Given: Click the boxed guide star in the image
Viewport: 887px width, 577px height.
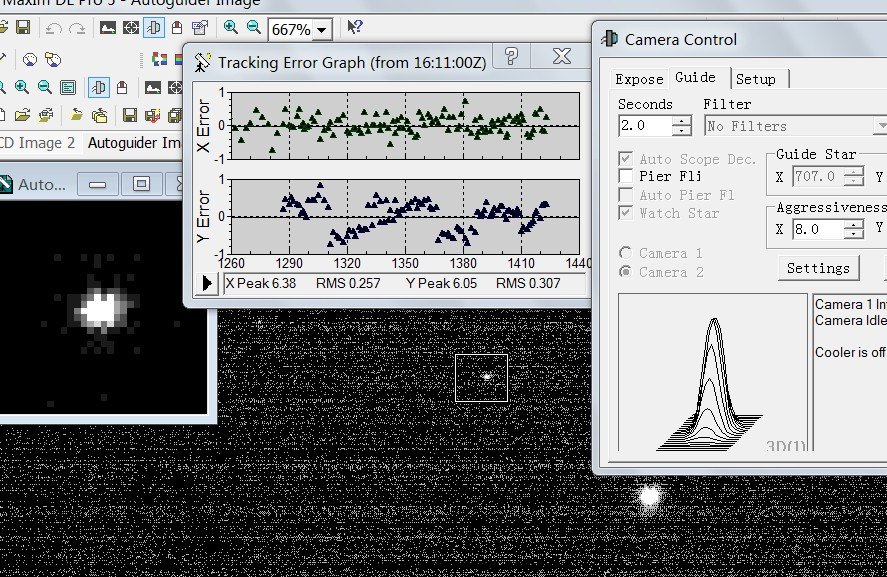Looking at the screenshot, I should [481, 378].
